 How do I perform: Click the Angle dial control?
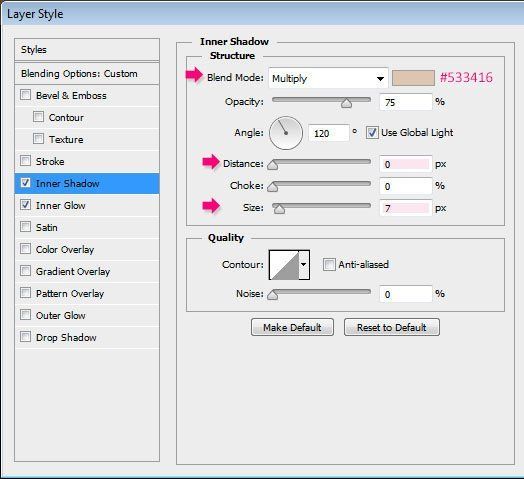pyautogui.click(x=286, y=133)
